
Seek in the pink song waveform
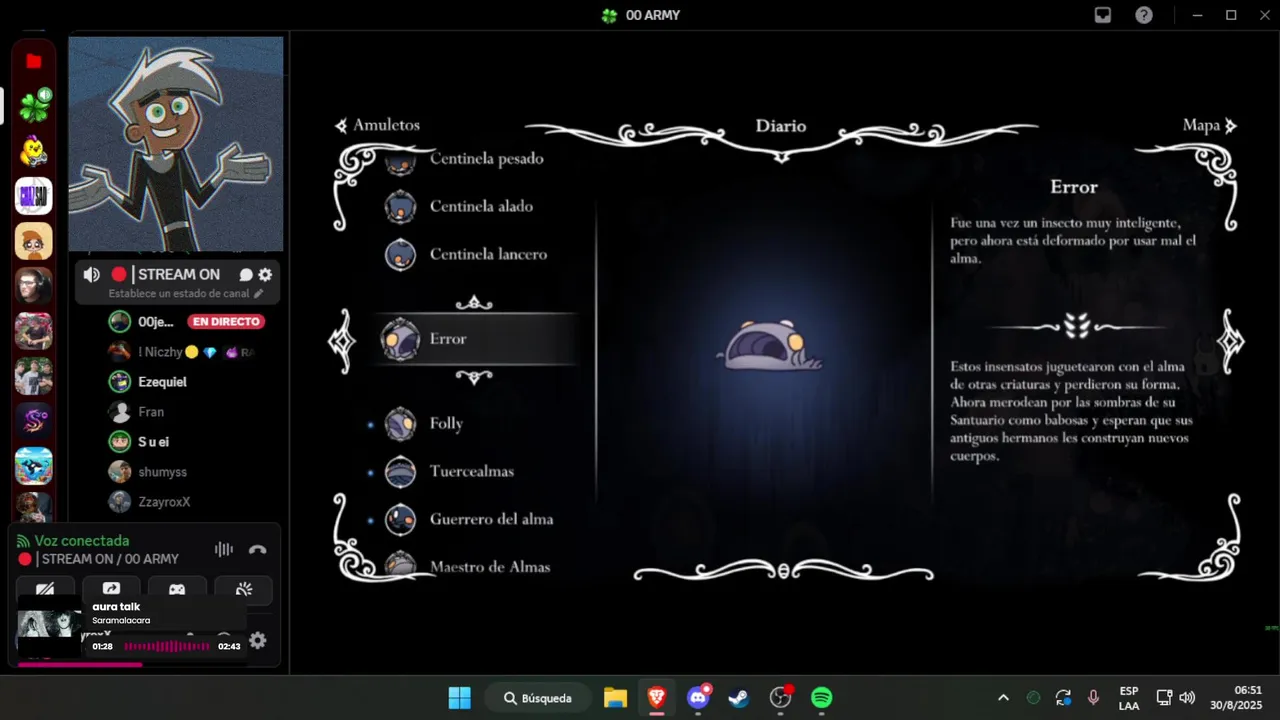167,647
